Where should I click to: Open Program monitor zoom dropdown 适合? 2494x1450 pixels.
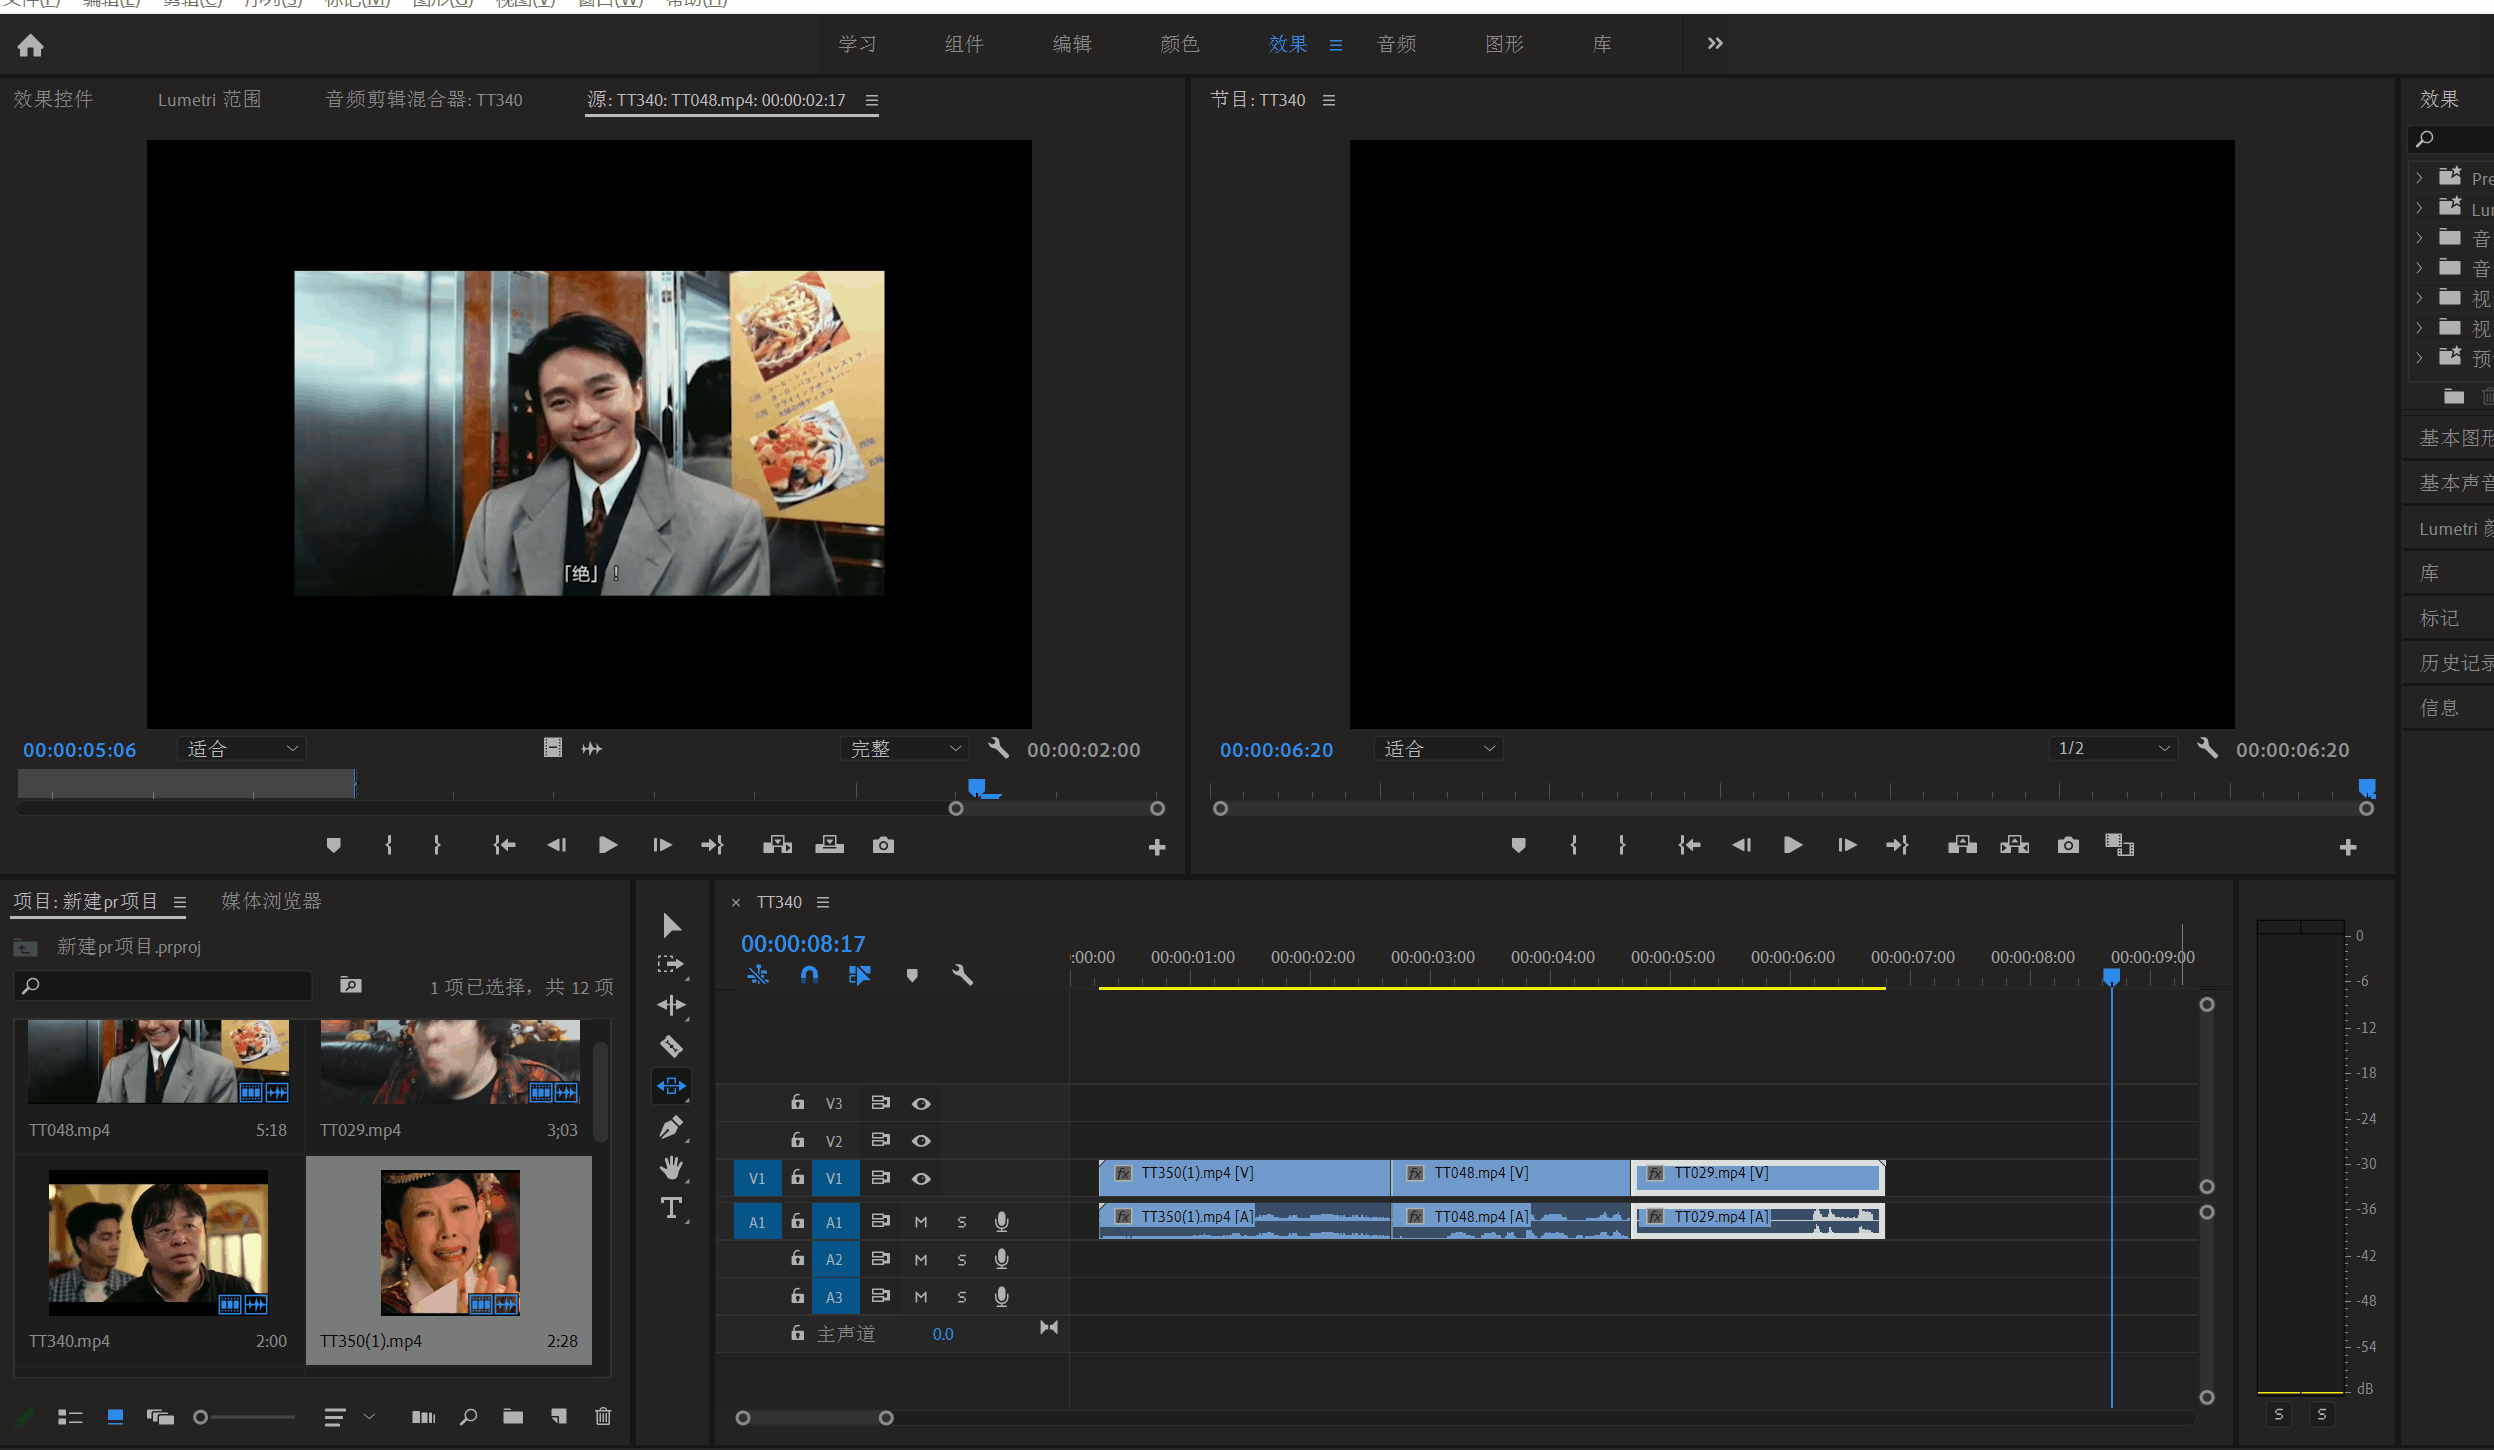[x=1438, y=748]
